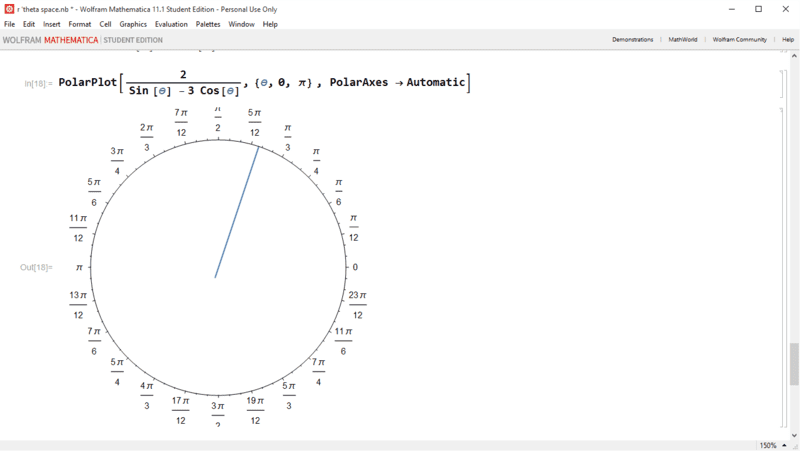This screenshot has height=451, width=800.
Task: Click the π/4 axis label
Action: [316, 161]
